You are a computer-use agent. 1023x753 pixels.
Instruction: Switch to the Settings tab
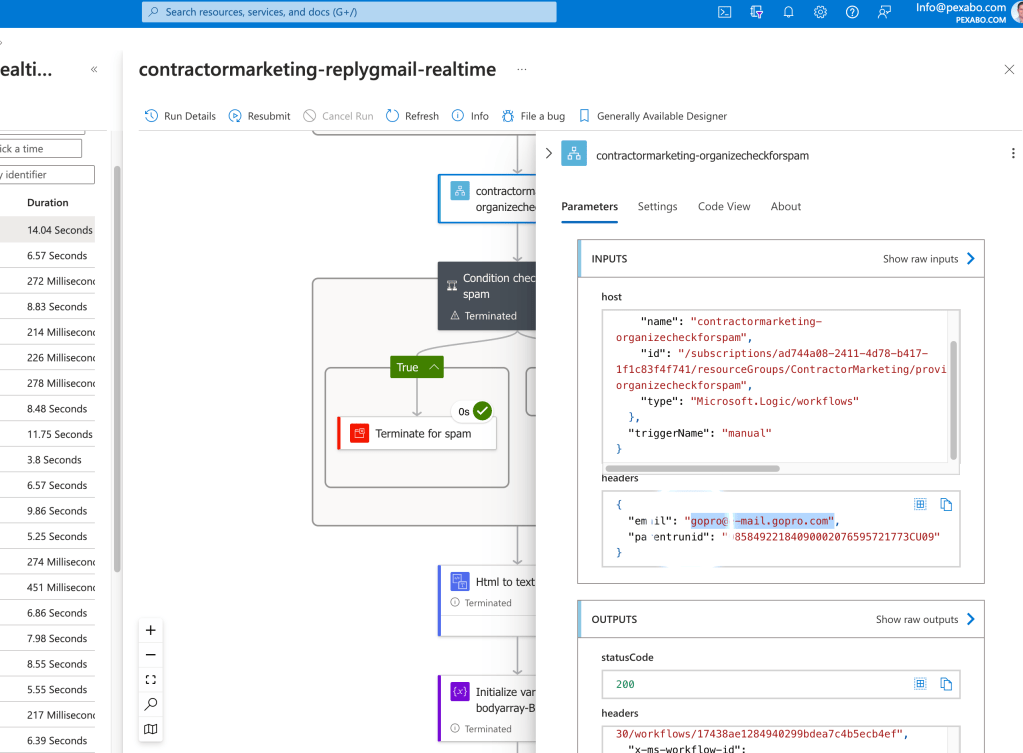tap(657, 206)
